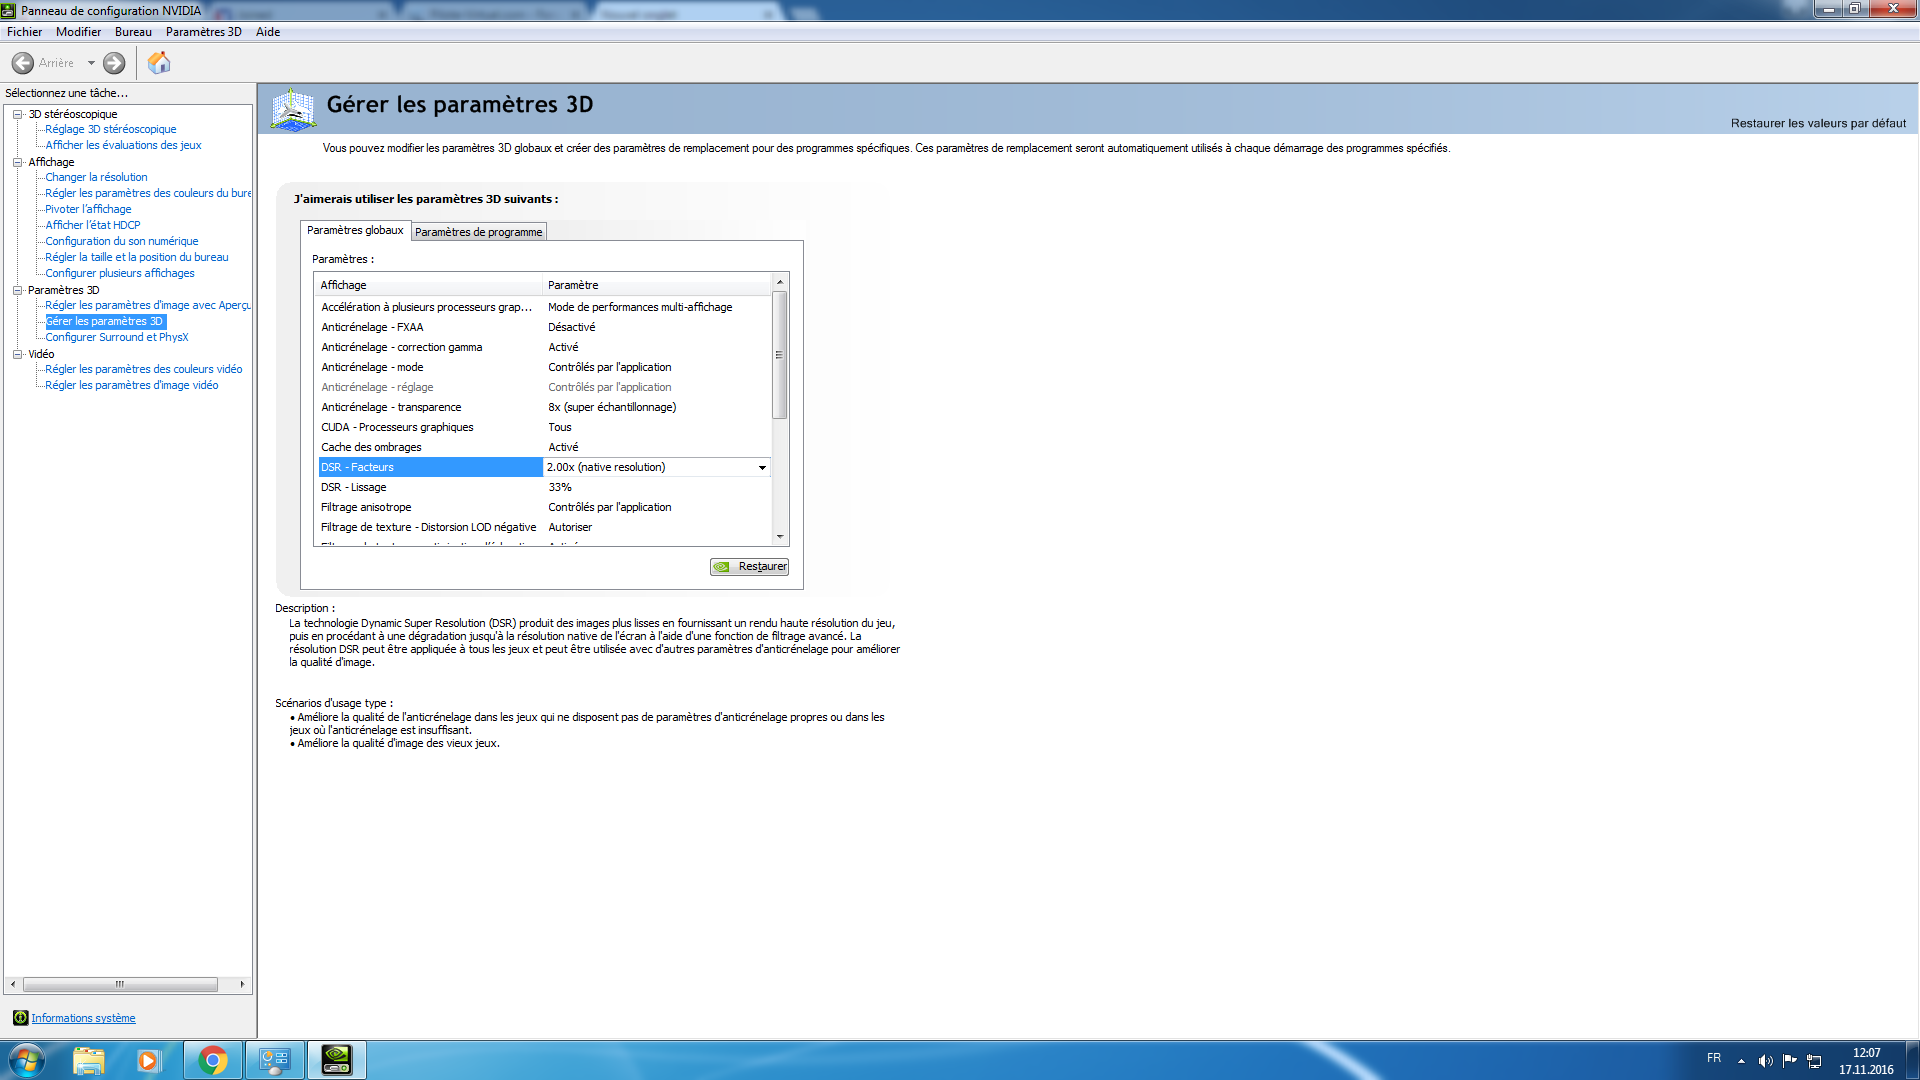Open Régler les paramètres d'image vidéo

(x=131, y=385)
